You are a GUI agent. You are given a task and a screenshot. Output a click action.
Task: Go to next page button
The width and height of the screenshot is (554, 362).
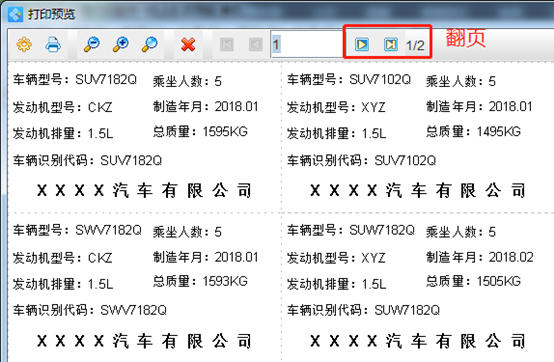coord(362,44)
